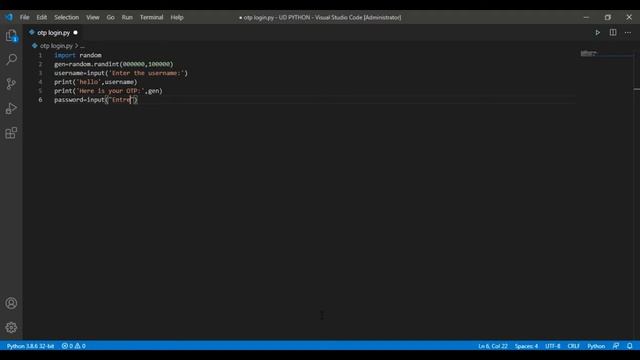Click 'Here is your OTP:' string
Image resolution: width=640 pixels, height=360 pixels.
coord(110,91)
